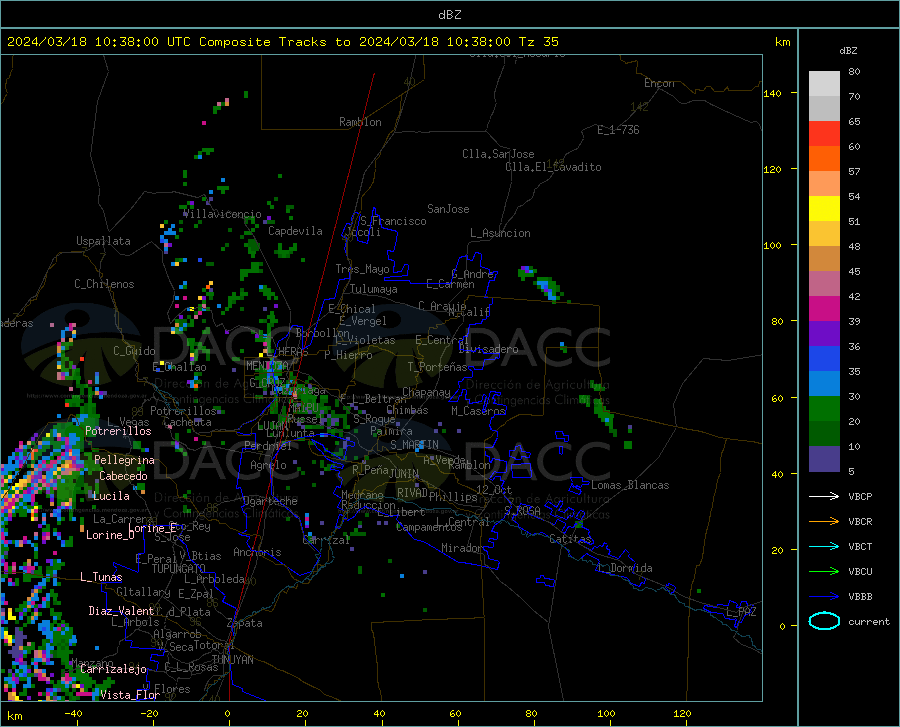The width and height of the screenshot is (900, 727).
Task: Click the green VBCU arrow legend icon
Action: coord(824,572)
